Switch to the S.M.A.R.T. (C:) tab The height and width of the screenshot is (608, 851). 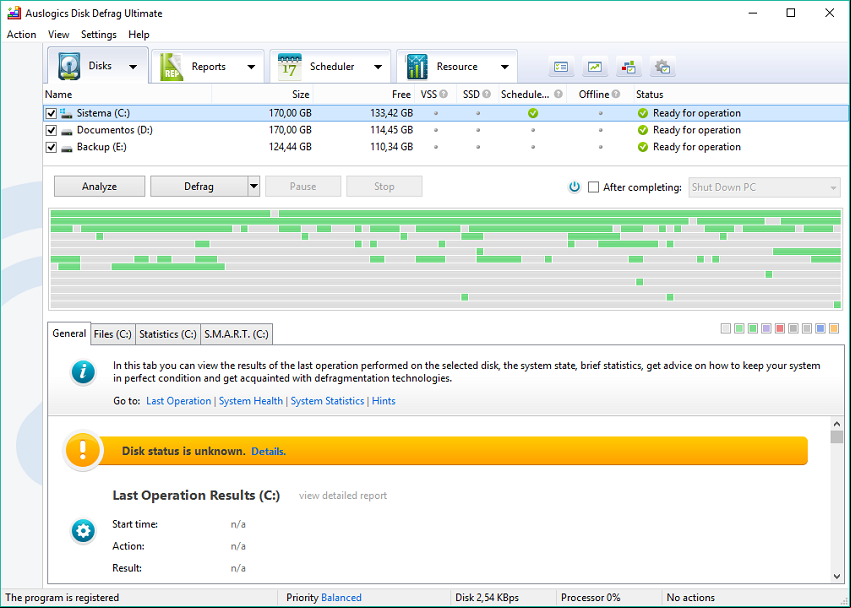[x=236, y=334]
